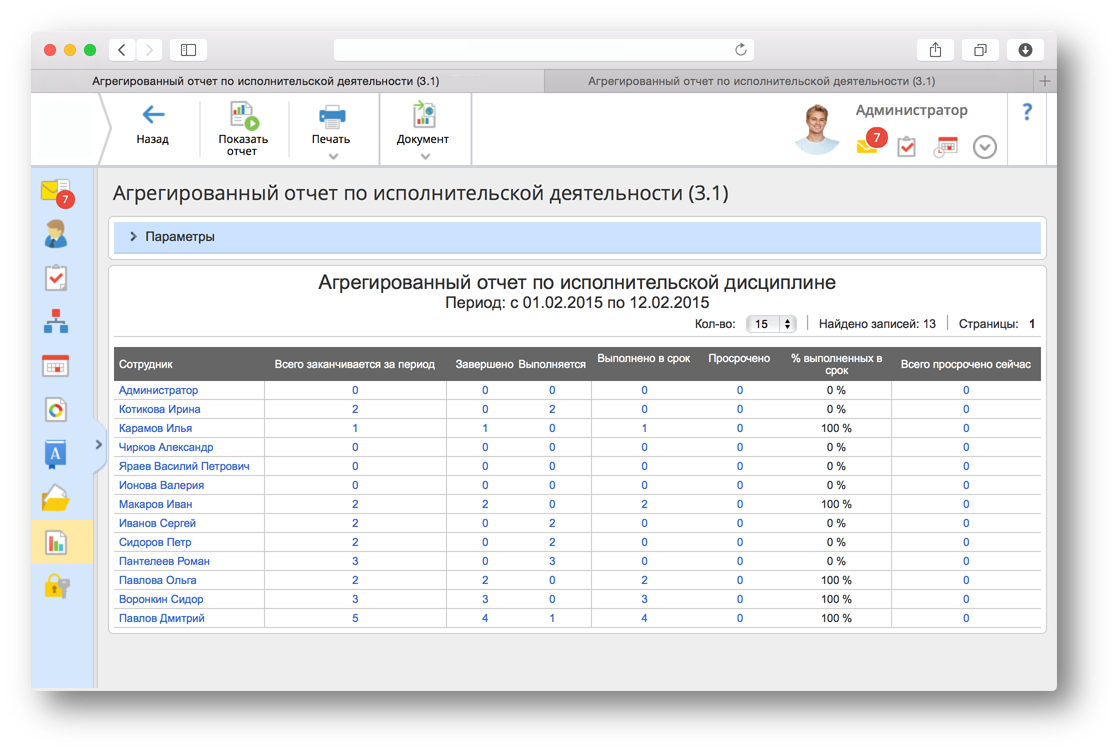Image resolution: width=1119 pixels, height=753 pixels.
Task: Click browser forward navigation button
Action: click(149, 50)
